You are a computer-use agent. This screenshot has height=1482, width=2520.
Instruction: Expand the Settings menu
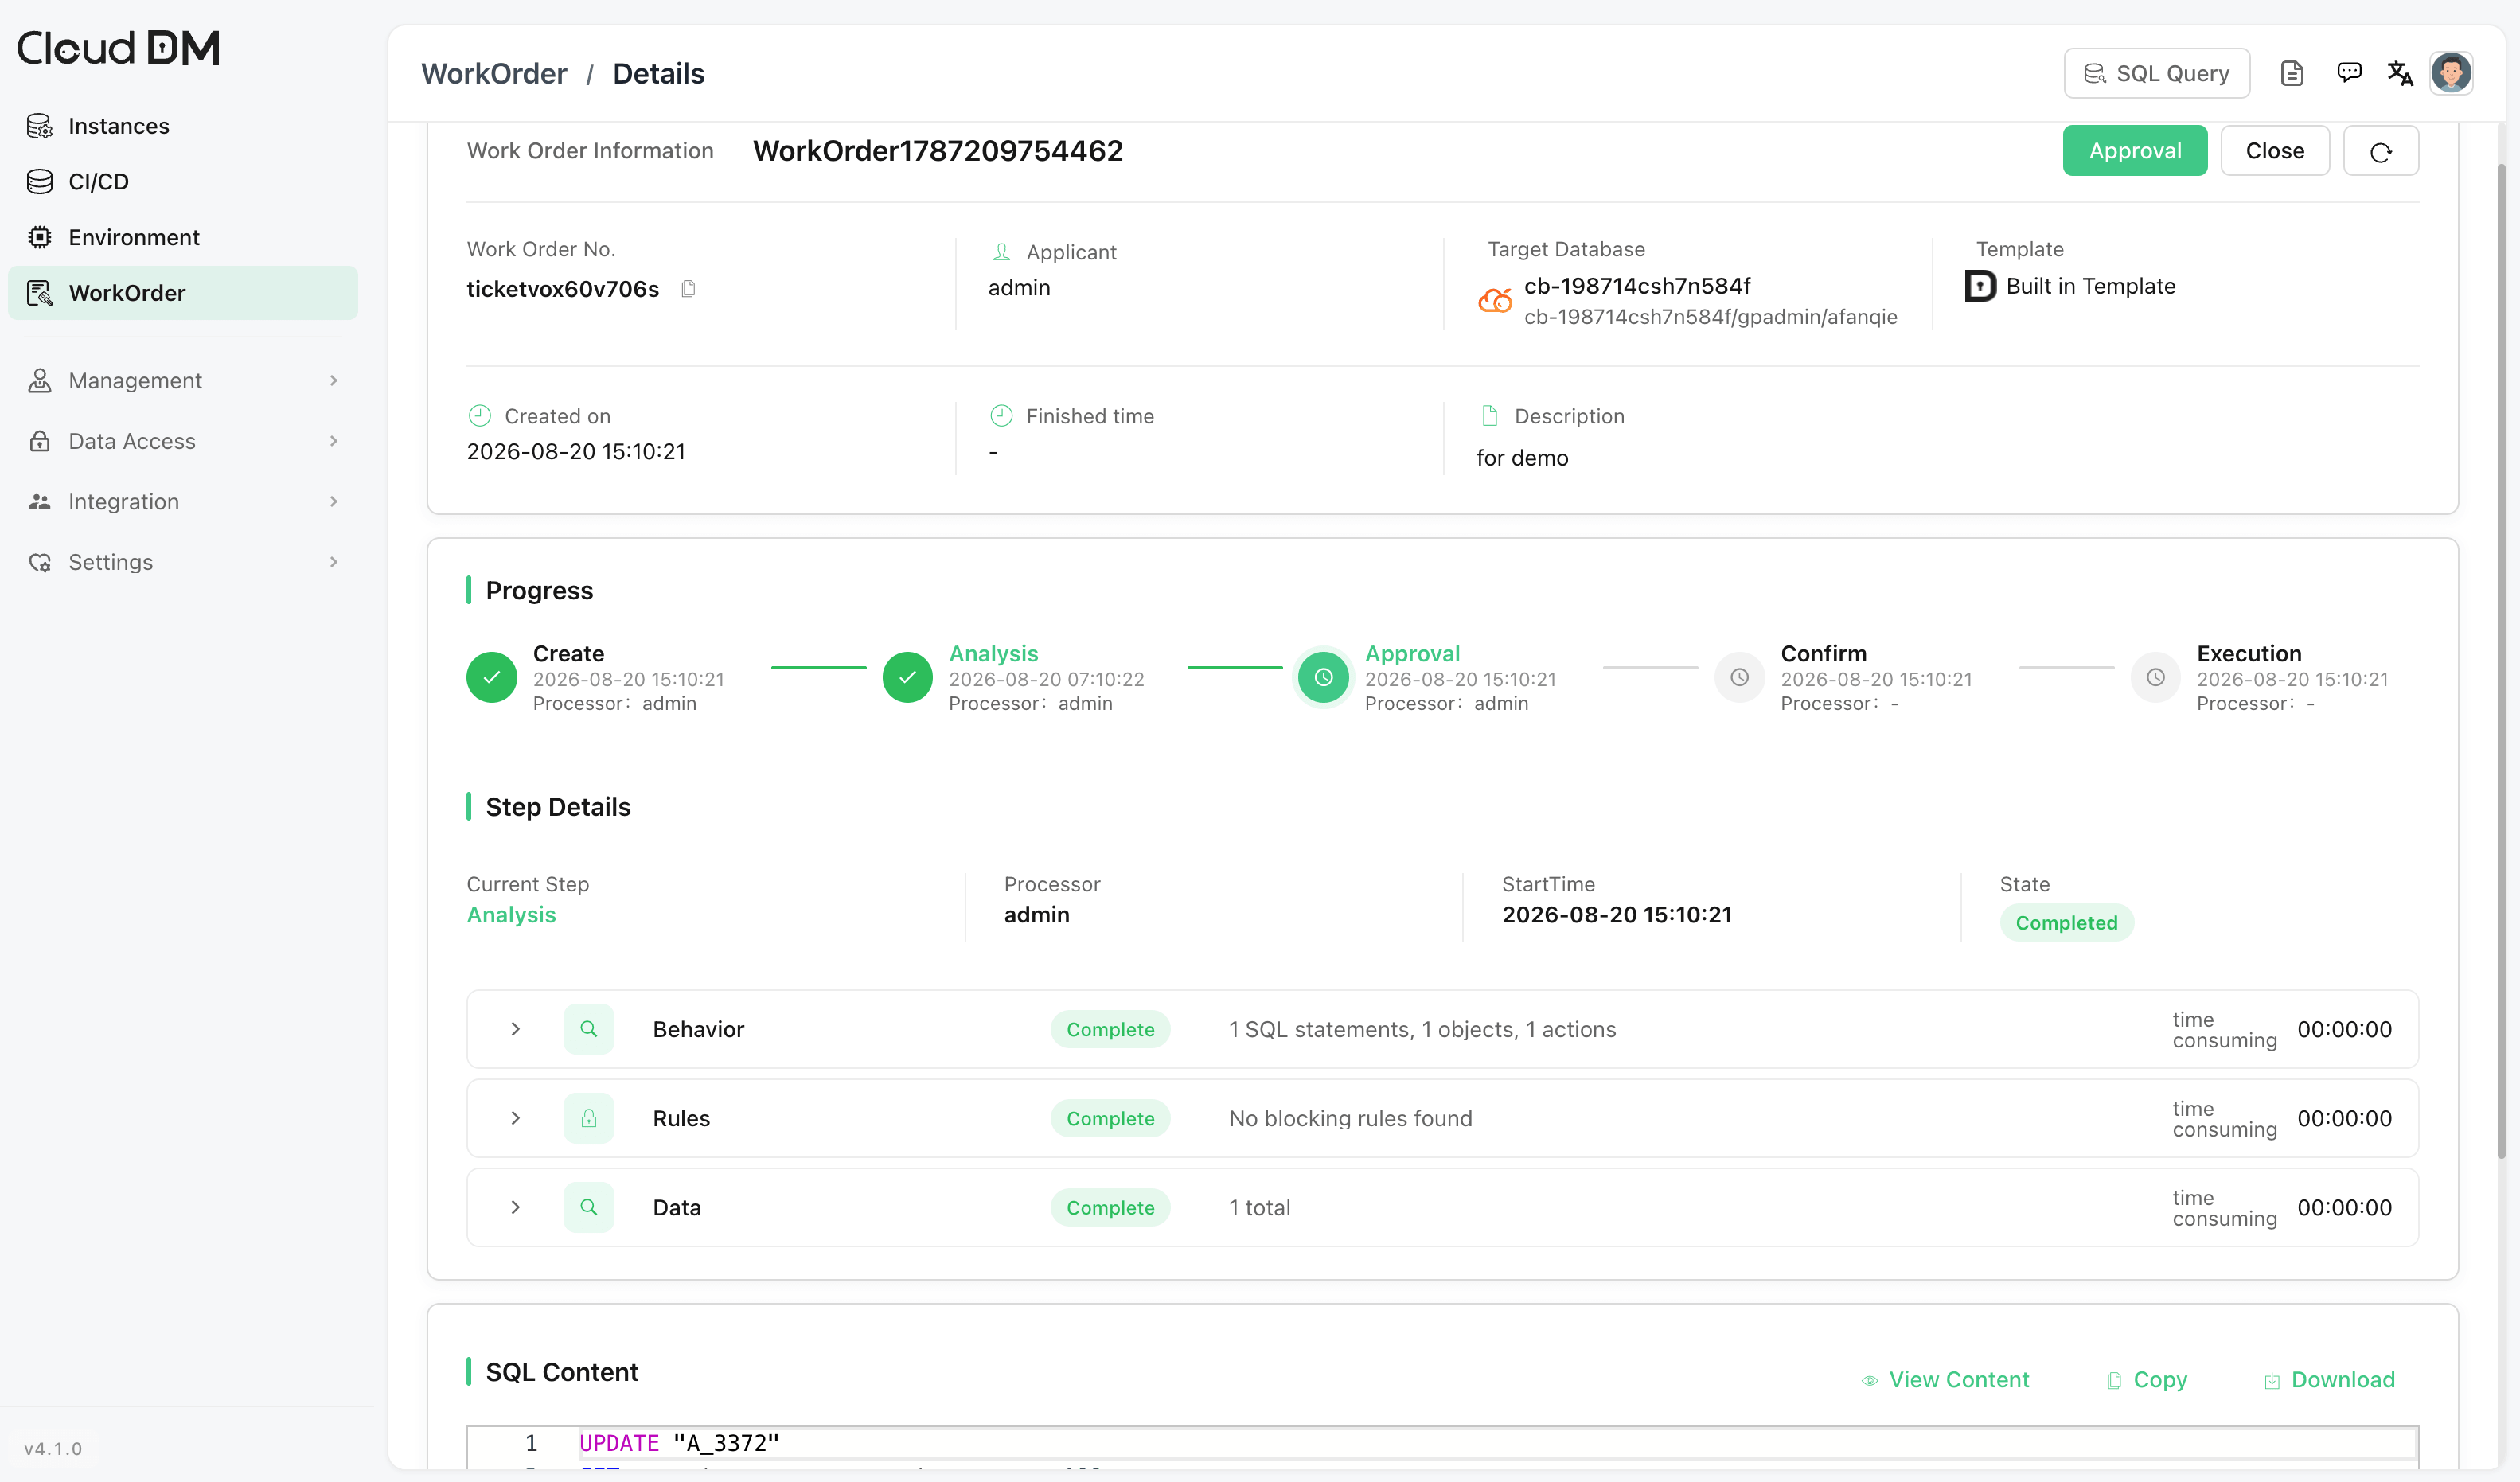(x=182, y=562)
